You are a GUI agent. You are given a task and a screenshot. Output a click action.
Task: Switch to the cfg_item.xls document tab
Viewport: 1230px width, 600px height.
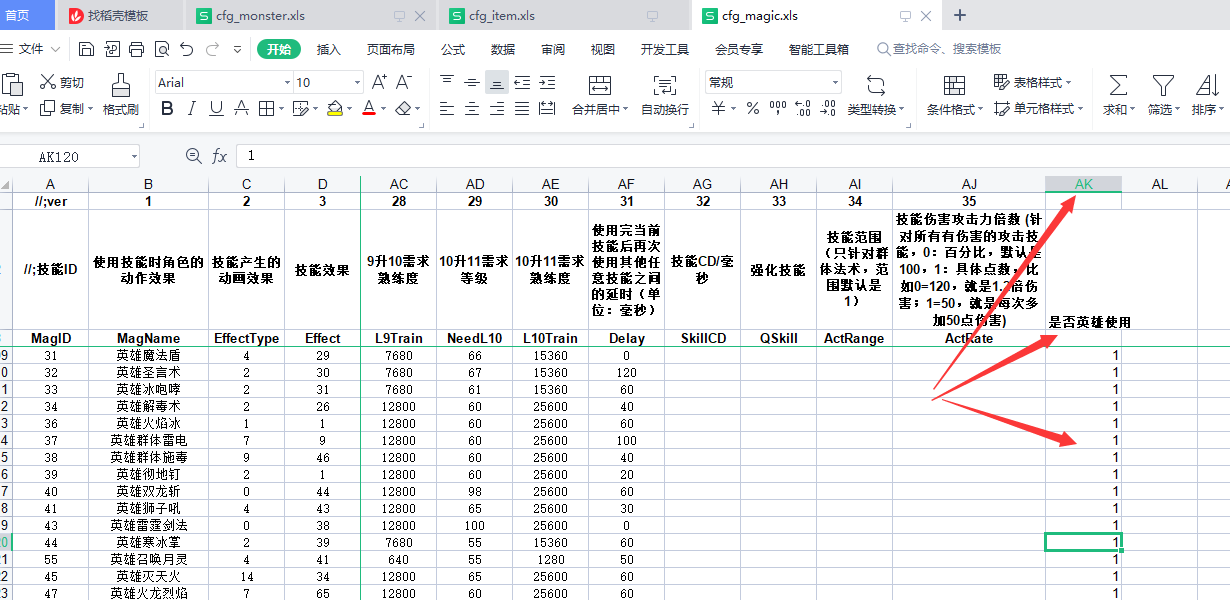click(502, 16)
